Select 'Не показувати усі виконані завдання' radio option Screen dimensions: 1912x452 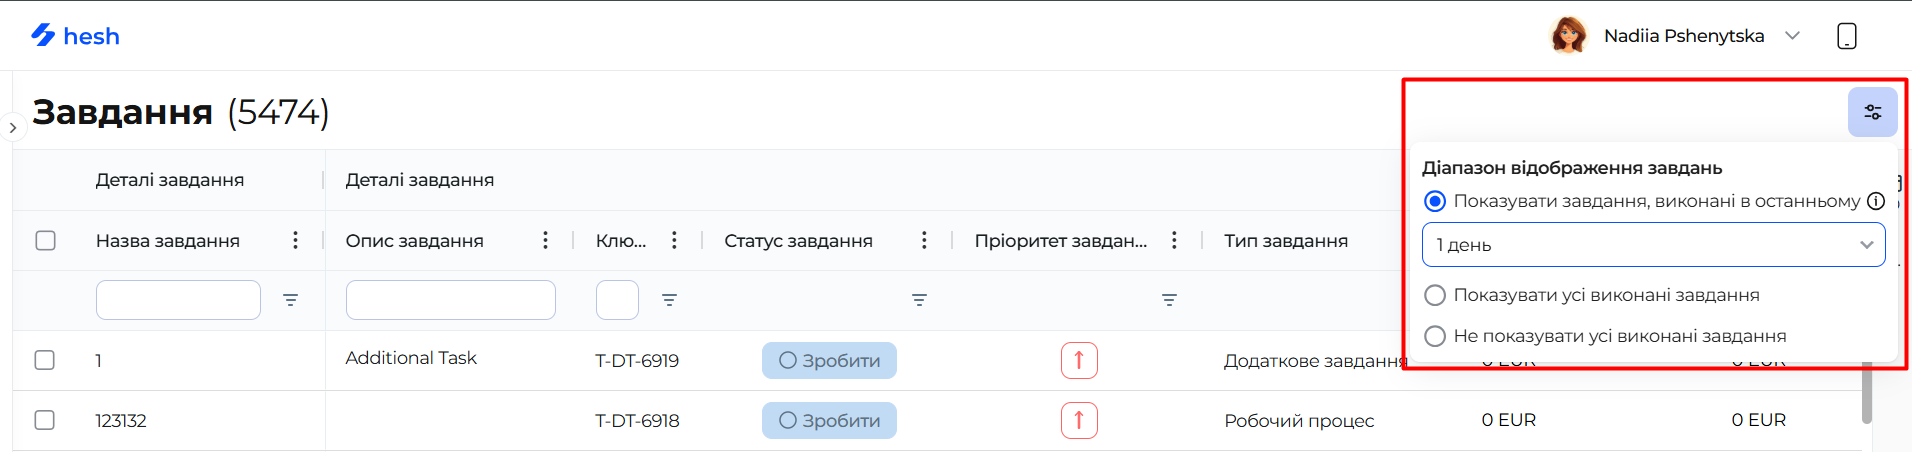point(1435,336)
